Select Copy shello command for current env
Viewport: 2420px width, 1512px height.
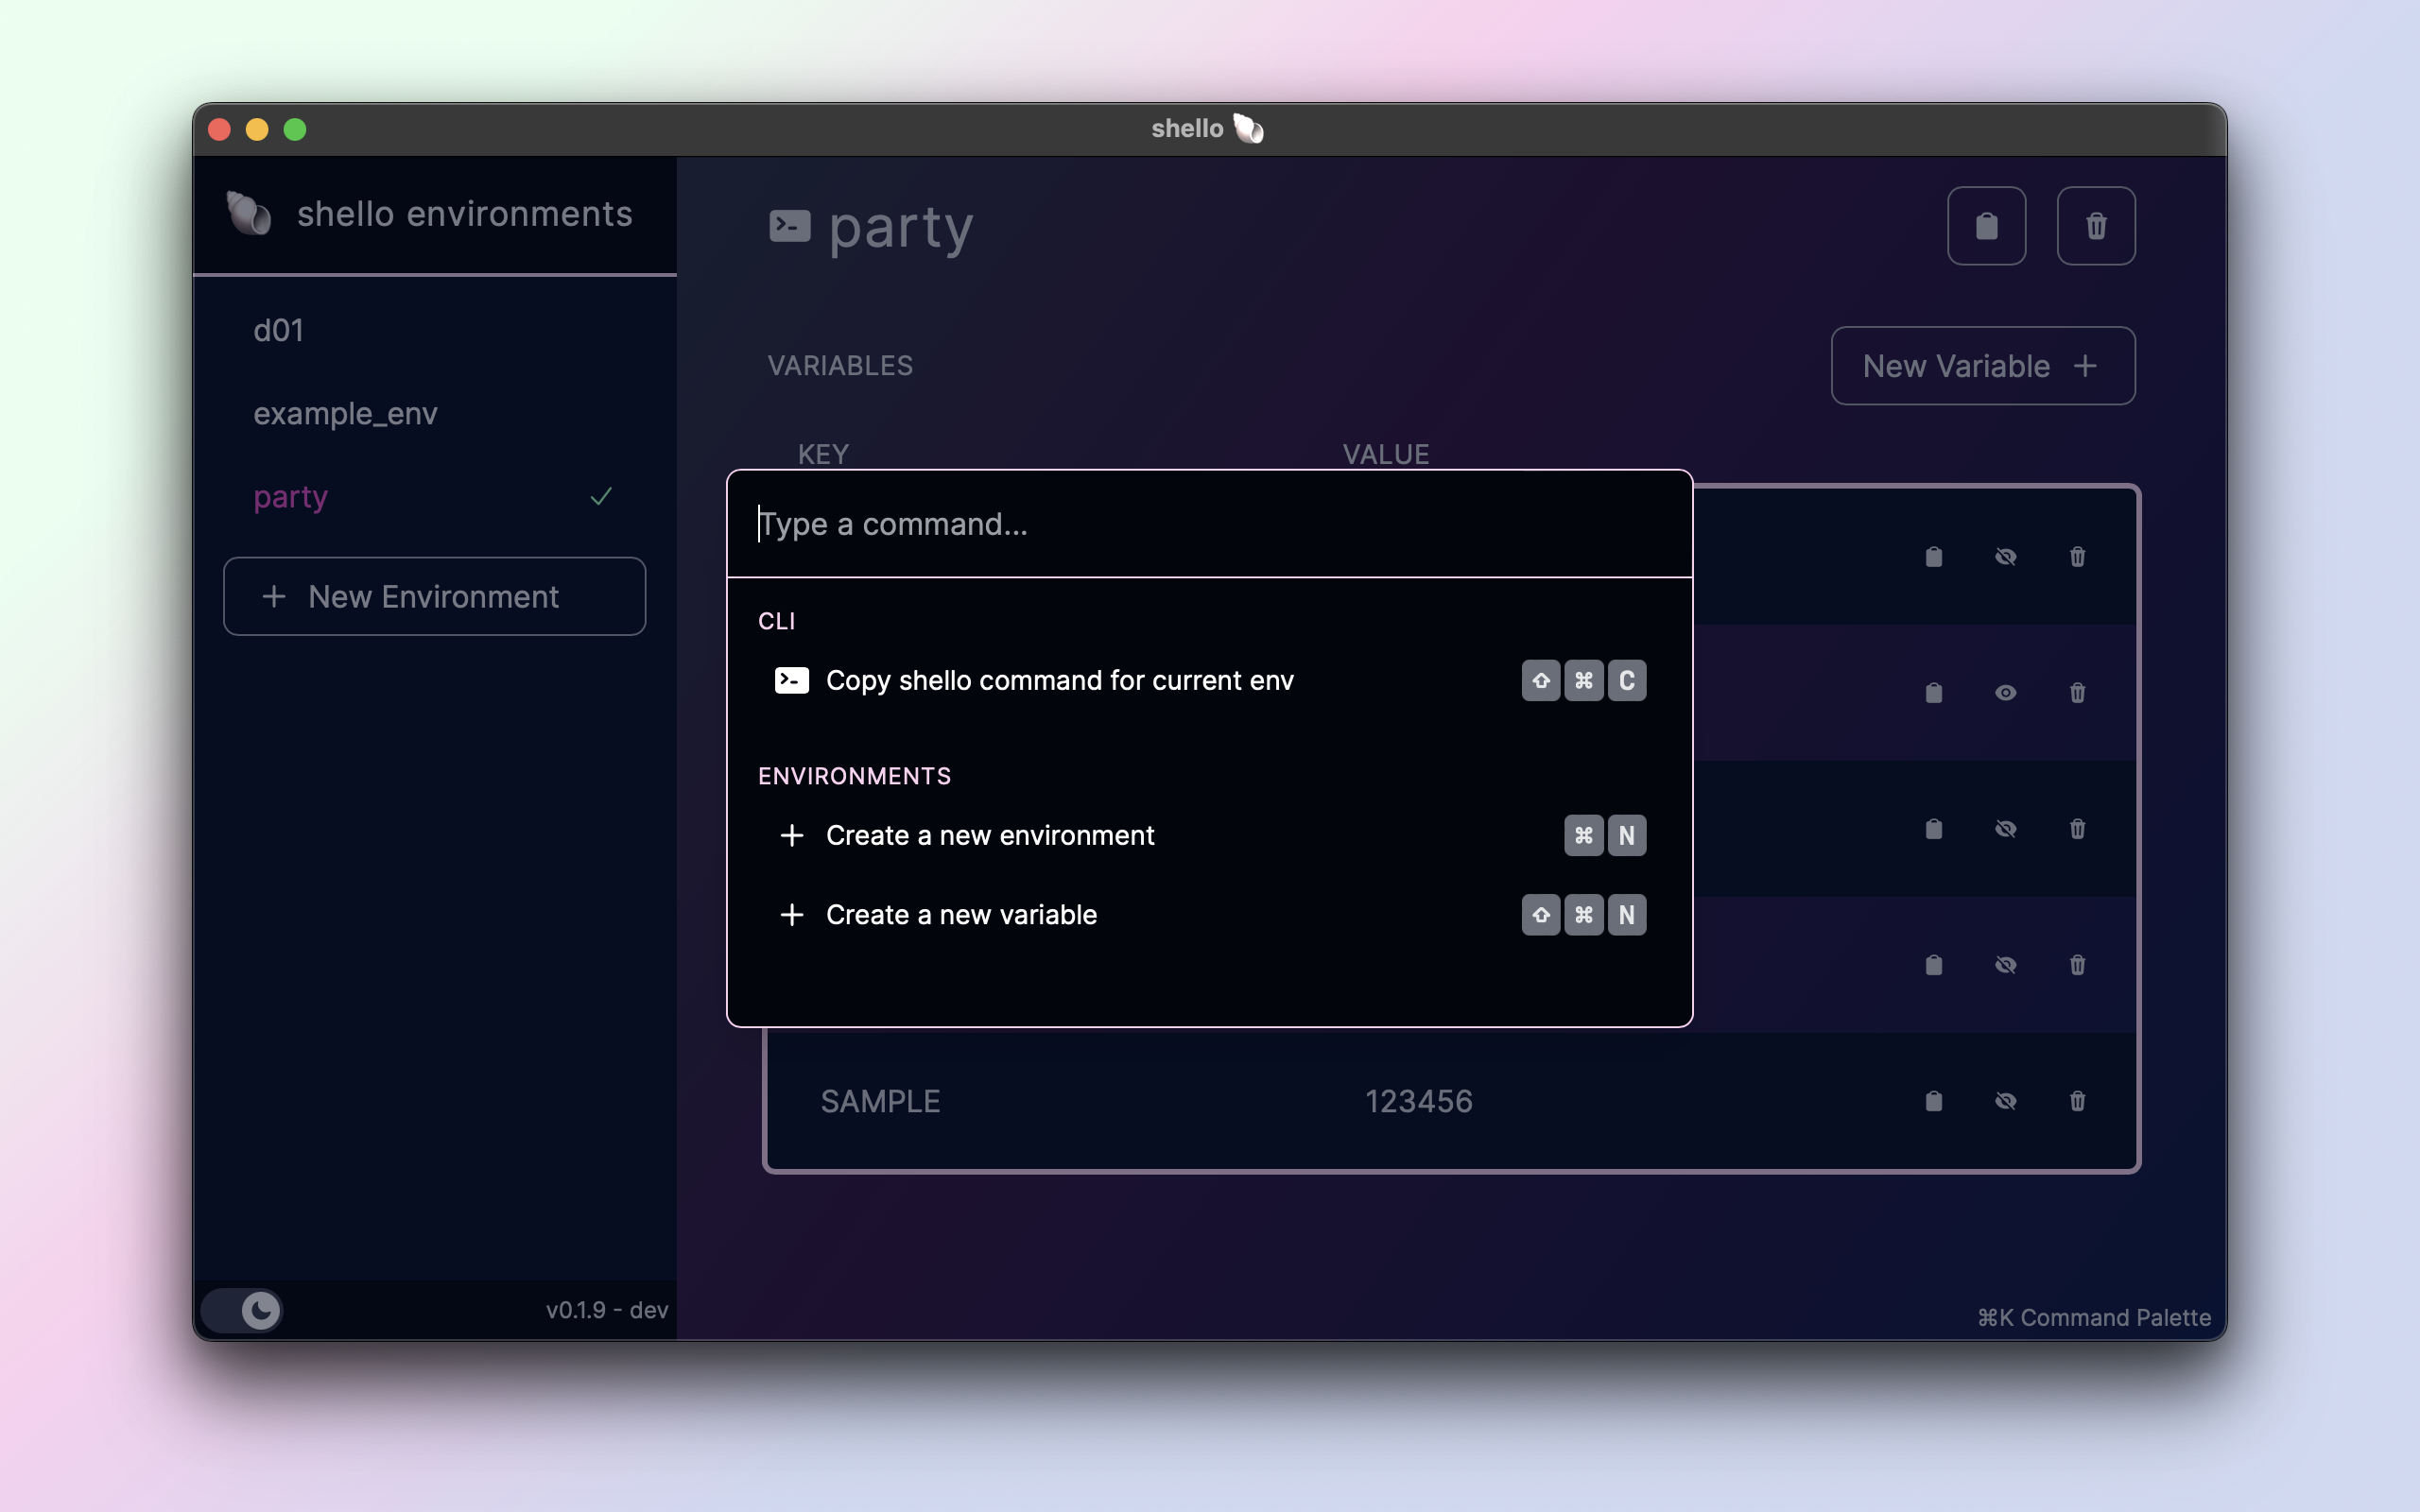1209,680
